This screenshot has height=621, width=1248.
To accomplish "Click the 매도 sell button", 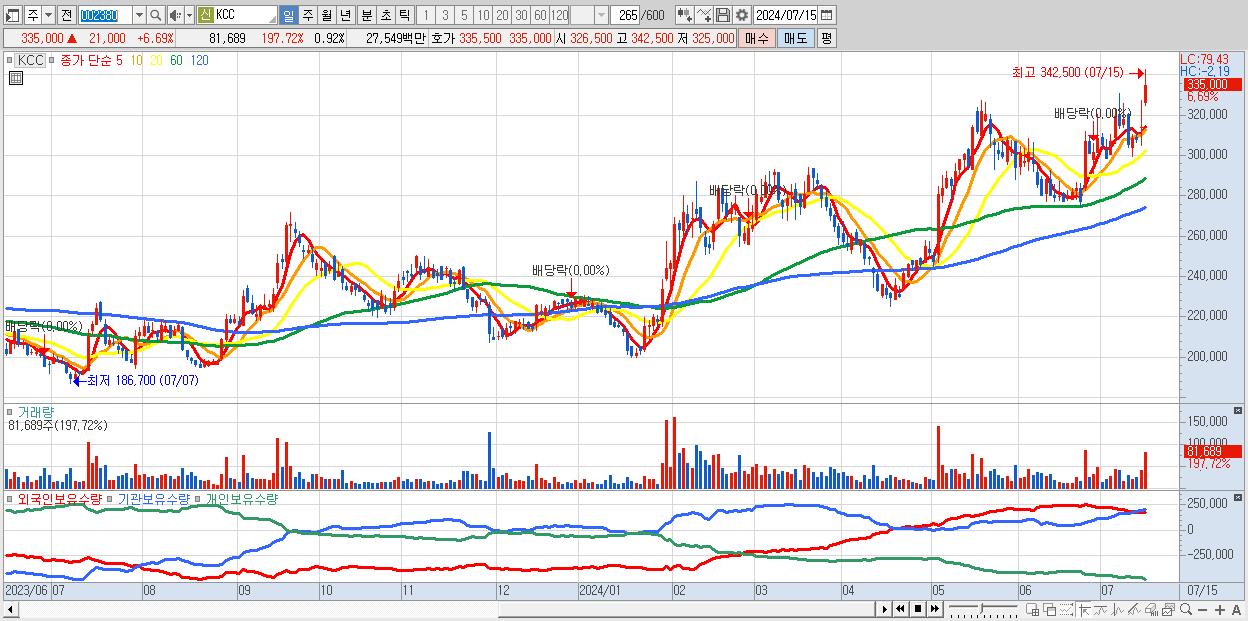I will point(795,38).
